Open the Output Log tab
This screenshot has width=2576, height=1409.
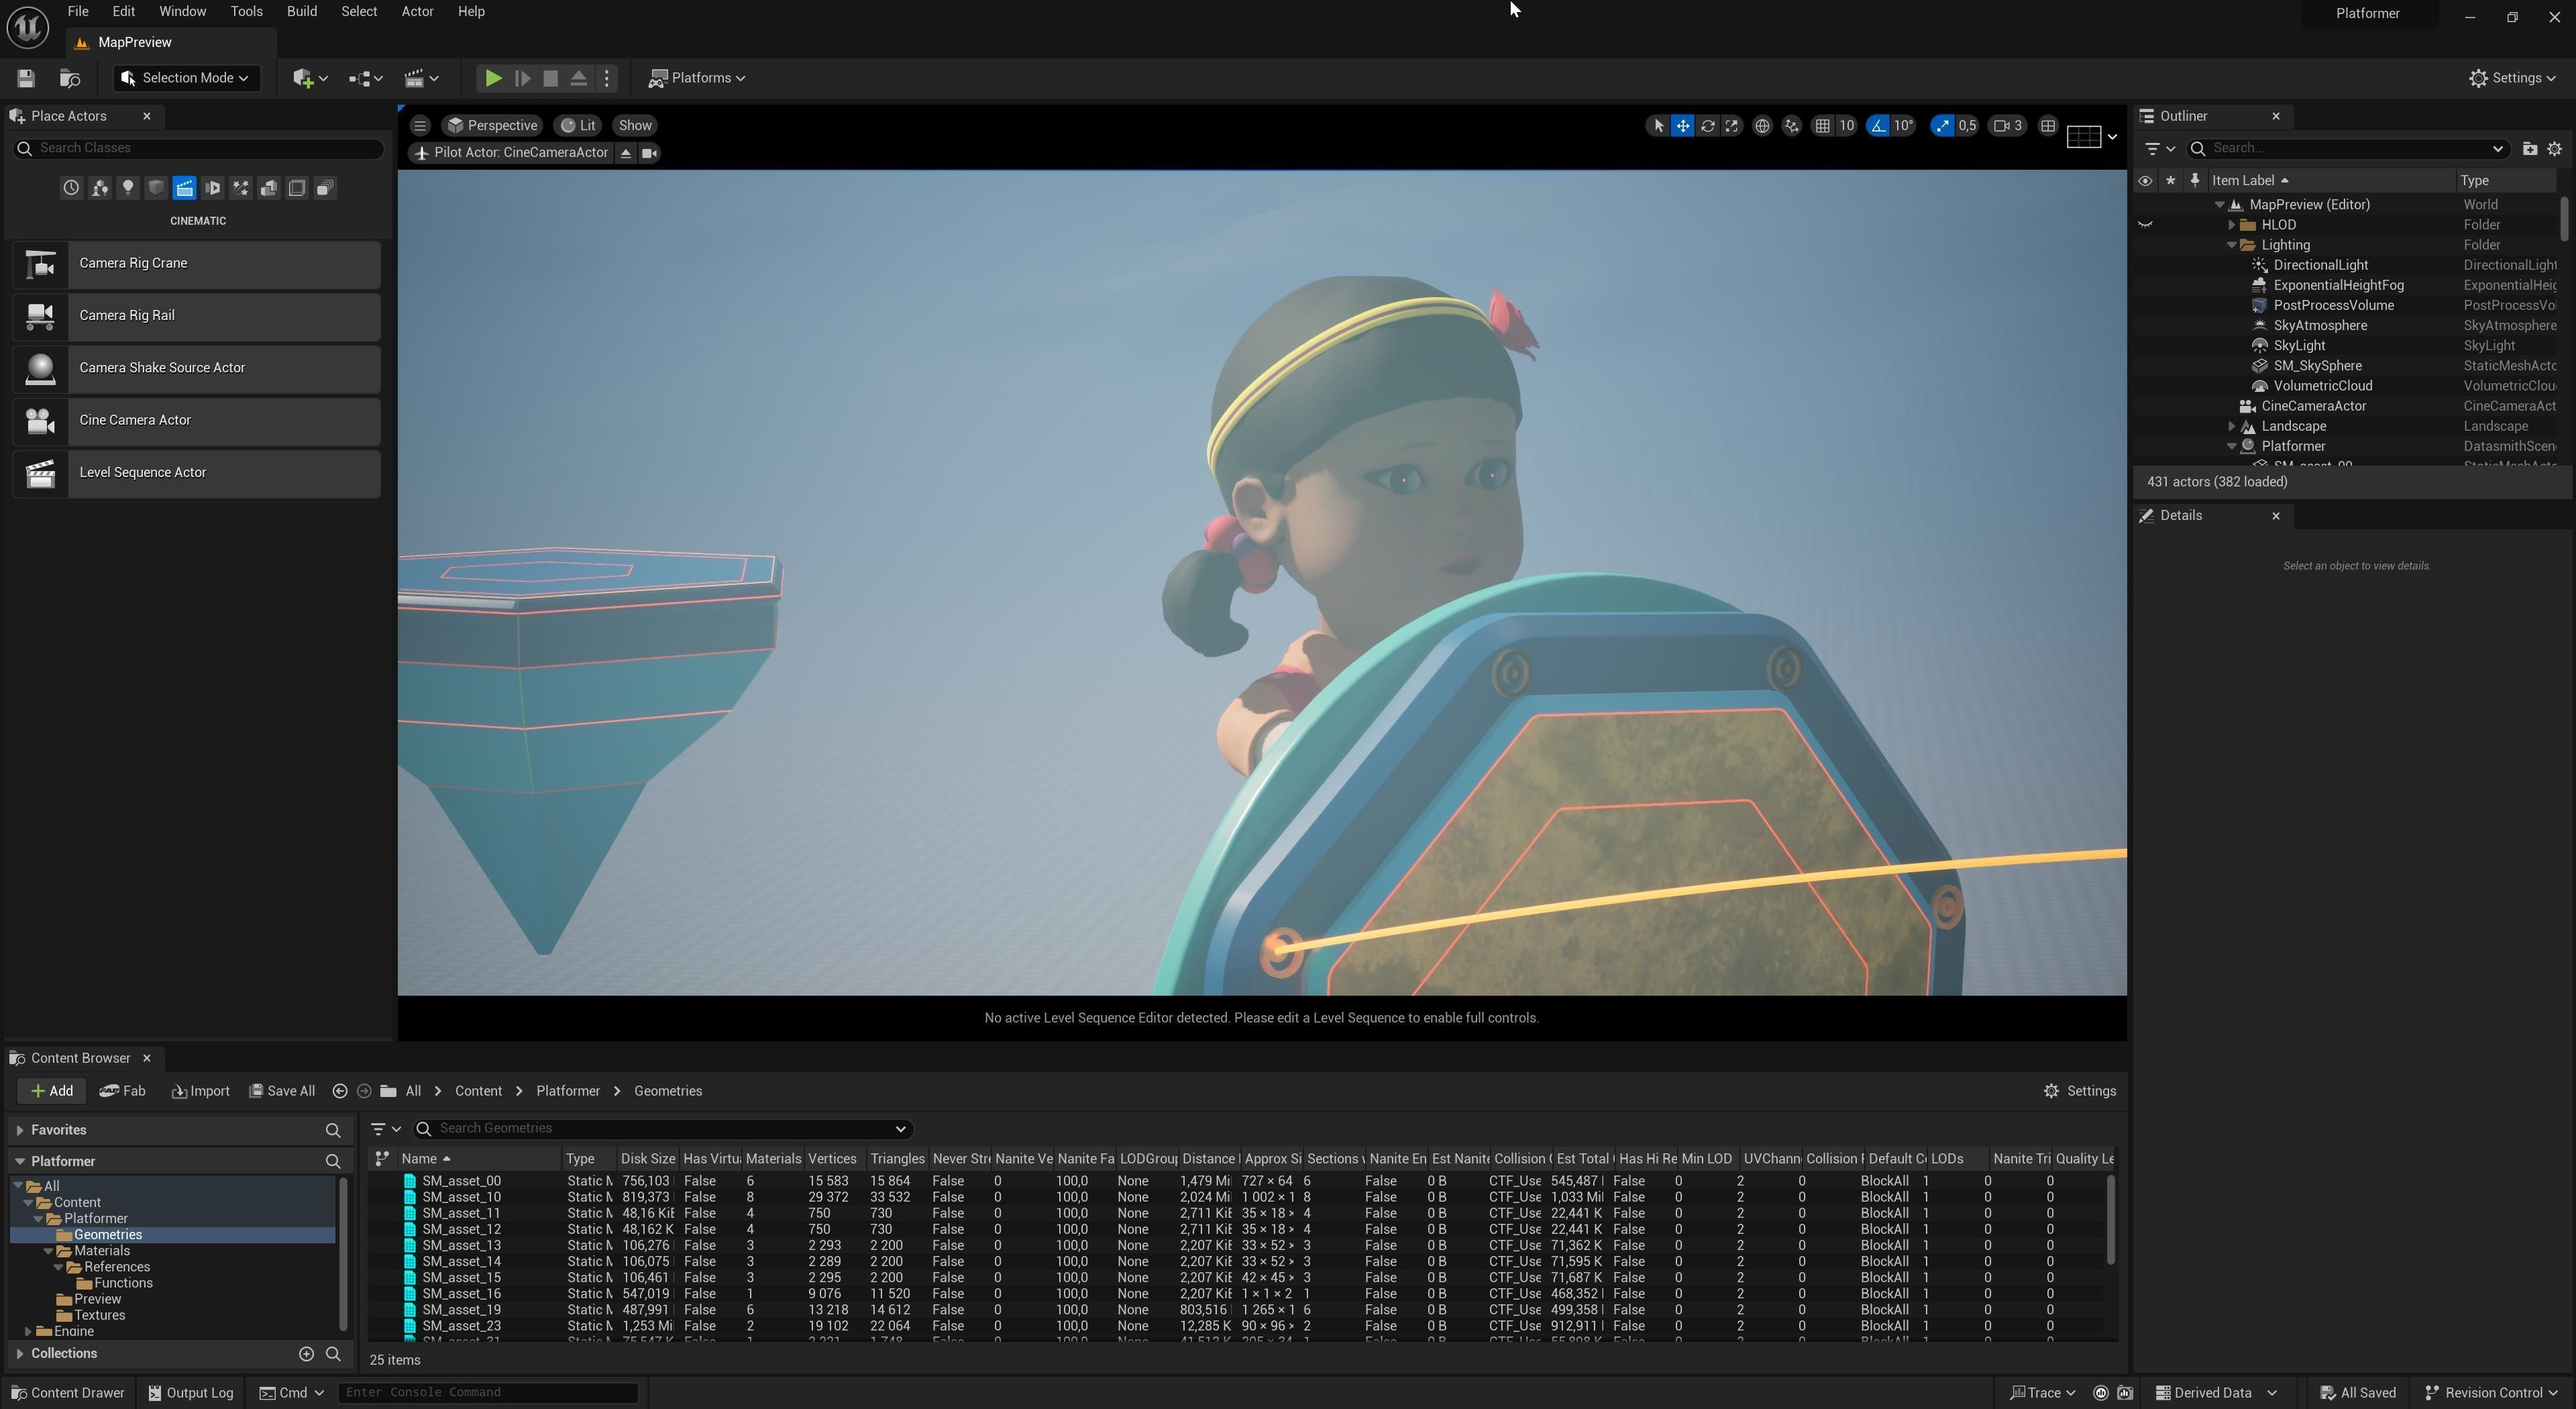[190, 1392]
